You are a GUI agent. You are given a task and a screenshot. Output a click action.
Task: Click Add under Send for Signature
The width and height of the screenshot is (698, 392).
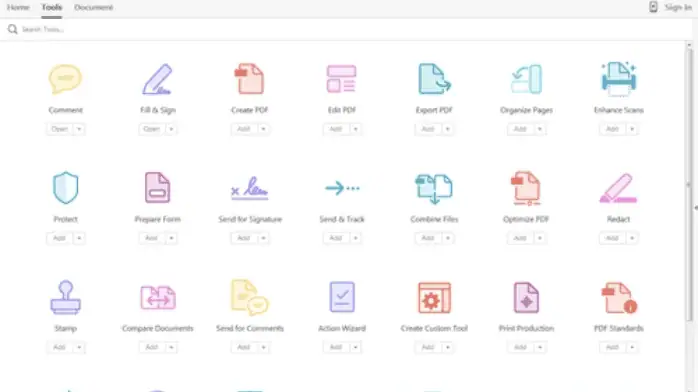tap(244, 238)
